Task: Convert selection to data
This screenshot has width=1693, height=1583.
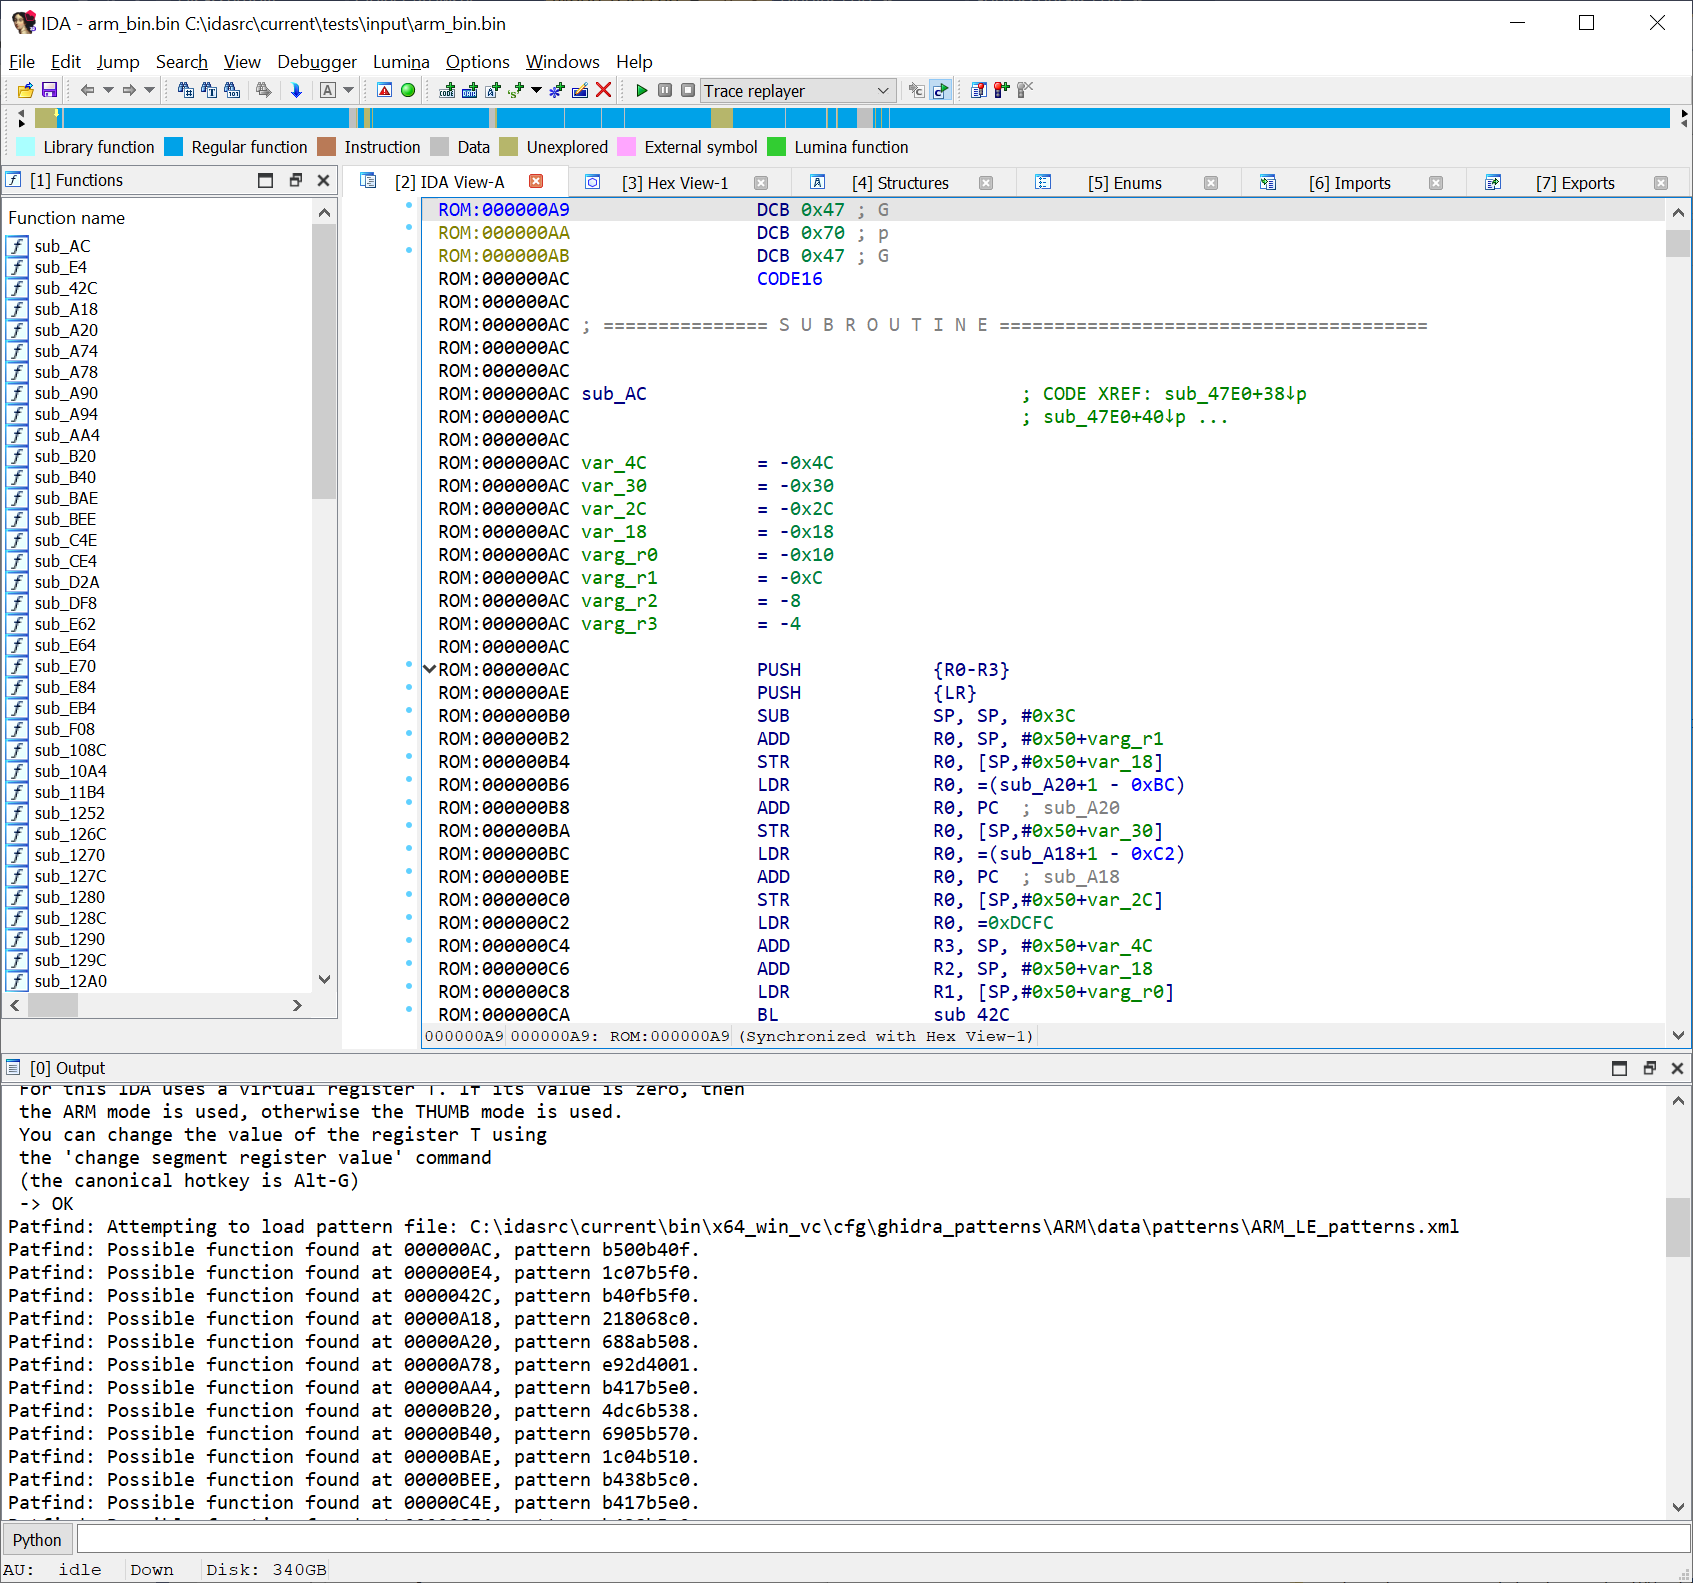Action: pyautogui.click(x=468, y=90)
